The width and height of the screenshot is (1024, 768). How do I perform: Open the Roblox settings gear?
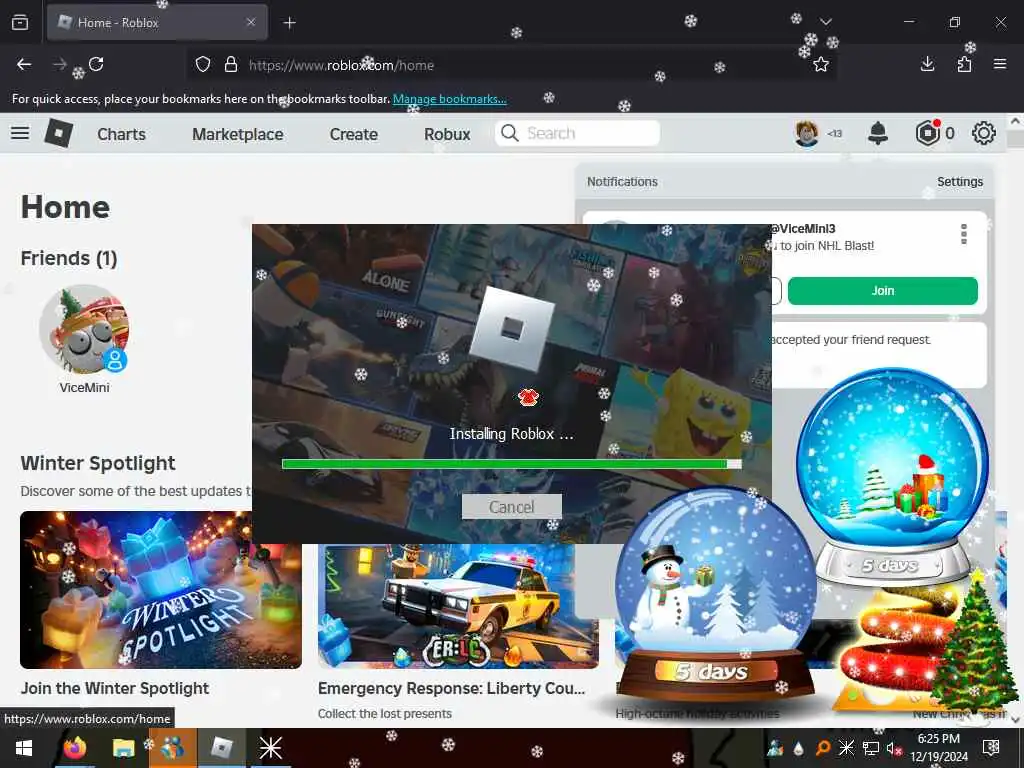(x=984, y=133)
